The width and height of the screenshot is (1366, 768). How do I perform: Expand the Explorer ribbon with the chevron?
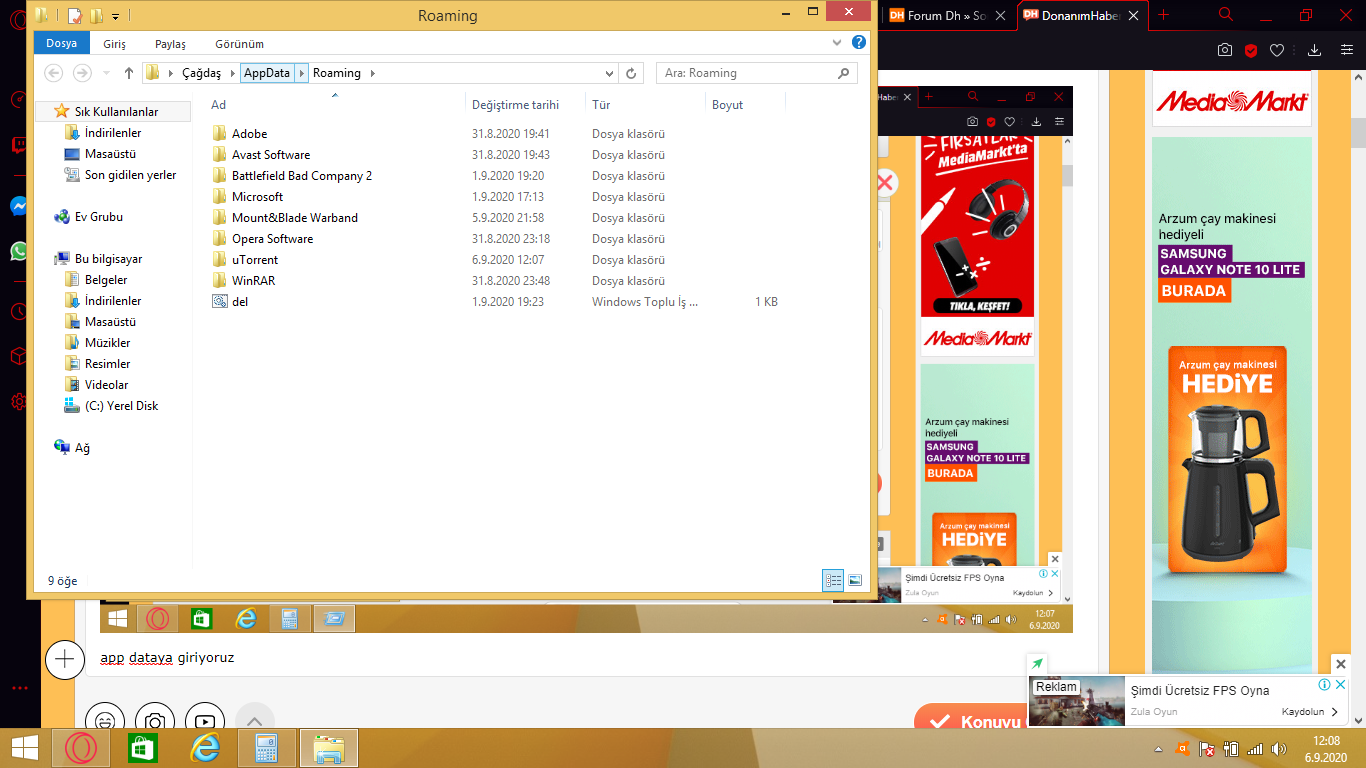pyautogui.click(x=838, y=43)
